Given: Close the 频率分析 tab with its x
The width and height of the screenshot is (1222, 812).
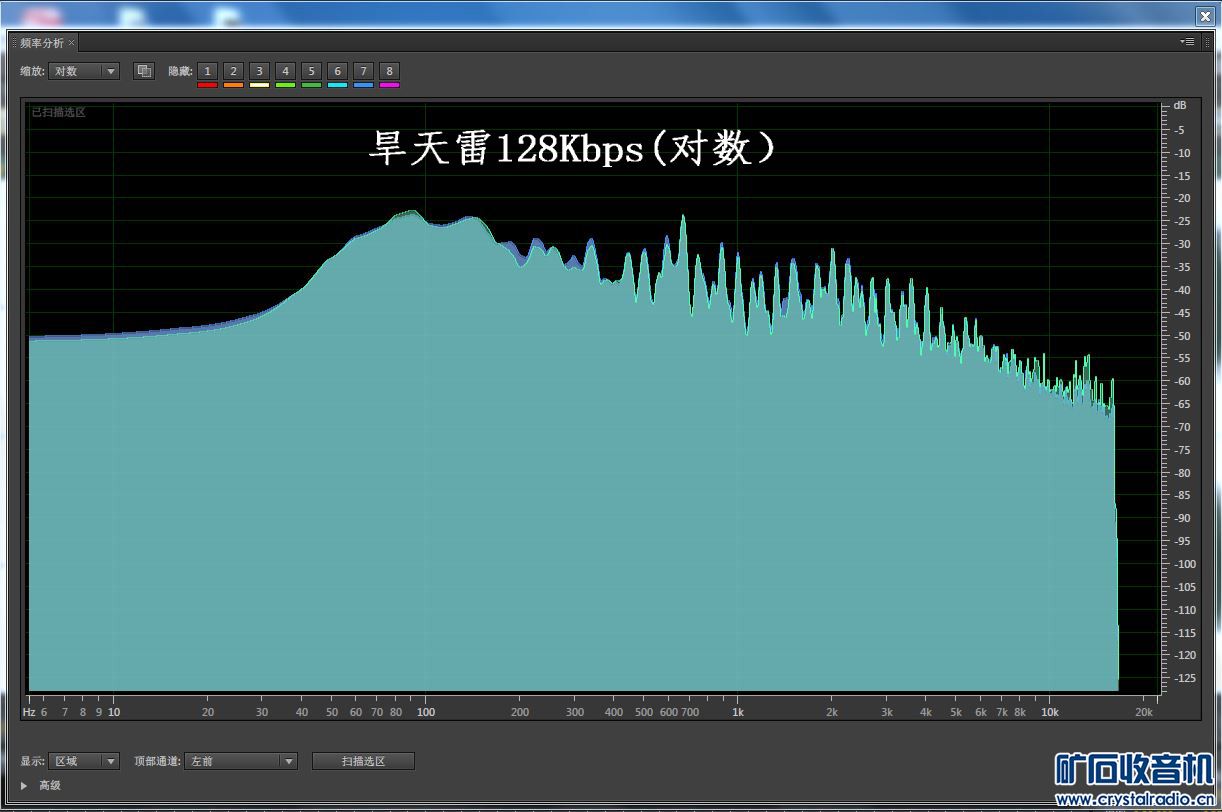Looking at the screenshot, I should [x=72, y=43].
